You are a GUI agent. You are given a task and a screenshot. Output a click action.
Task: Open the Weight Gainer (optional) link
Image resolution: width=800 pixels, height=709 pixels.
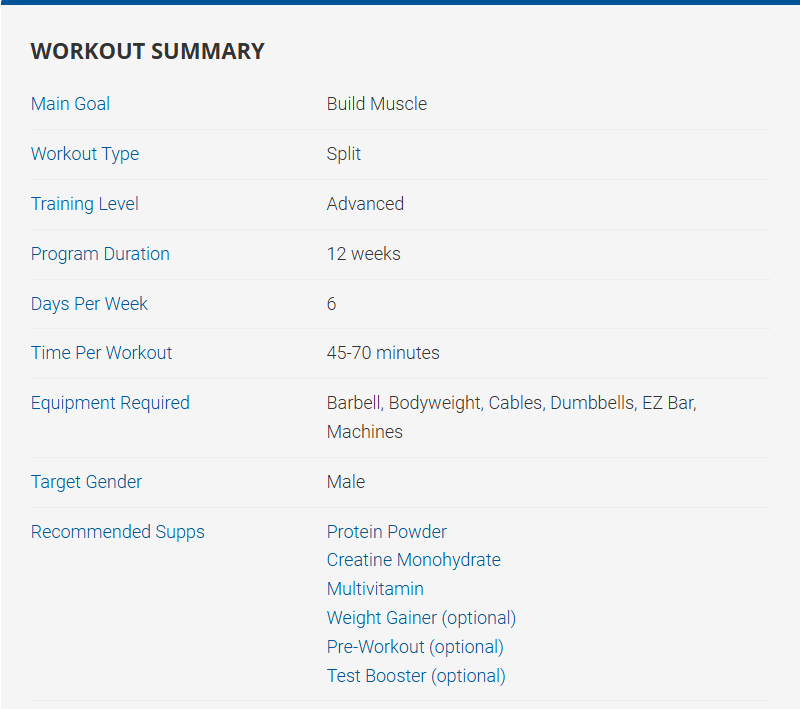[421, 618]
